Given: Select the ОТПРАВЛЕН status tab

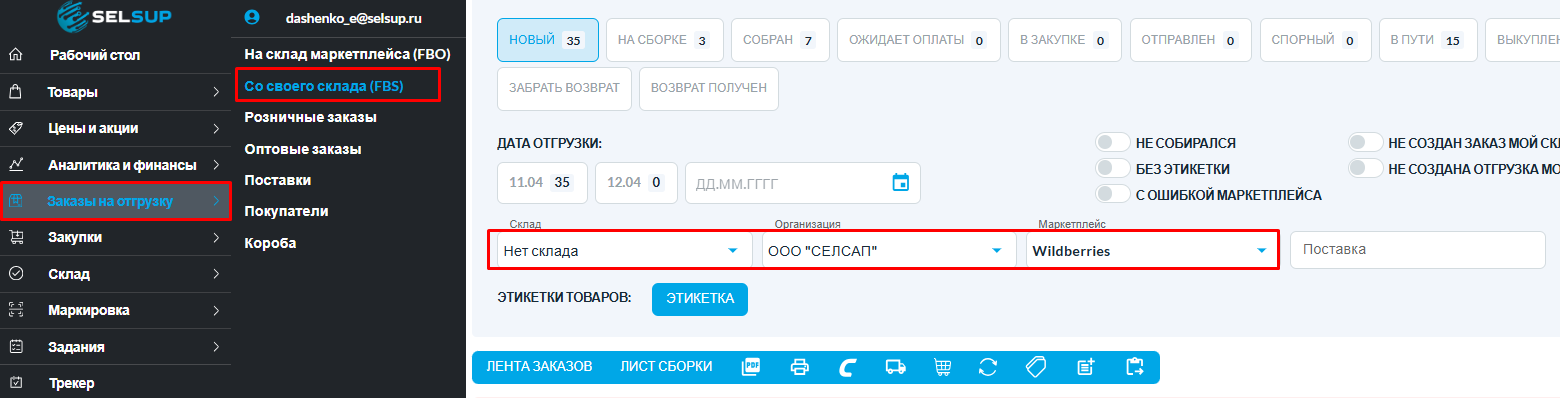Looking at the screenshot, I should (x=1191, y=40).
